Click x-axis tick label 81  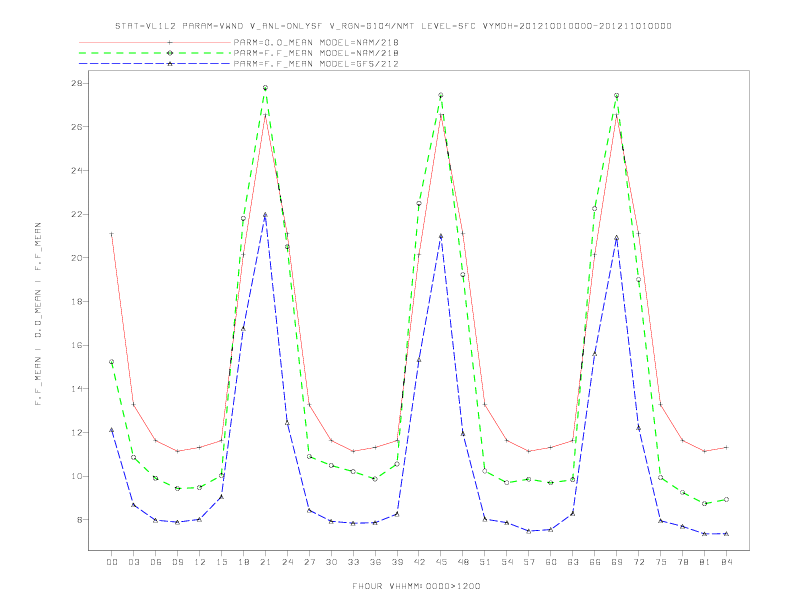(x=705, y=562)
